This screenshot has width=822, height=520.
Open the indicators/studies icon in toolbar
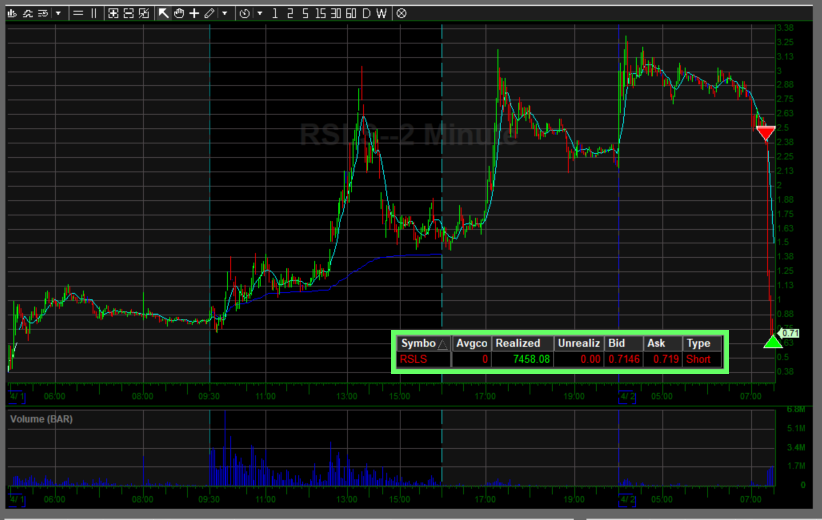(27, 13)
